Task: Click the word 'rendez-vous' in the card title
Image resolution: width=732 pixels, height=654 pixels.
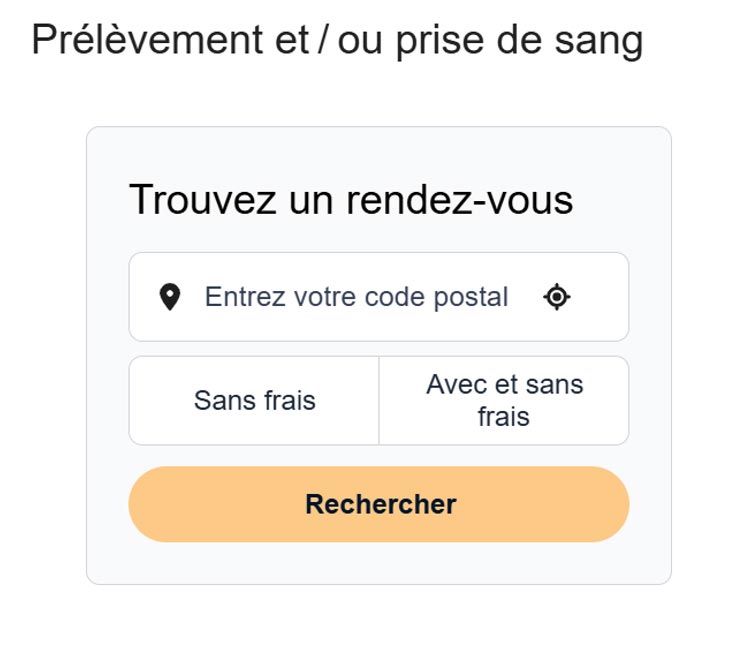Action: click(460, 200)
